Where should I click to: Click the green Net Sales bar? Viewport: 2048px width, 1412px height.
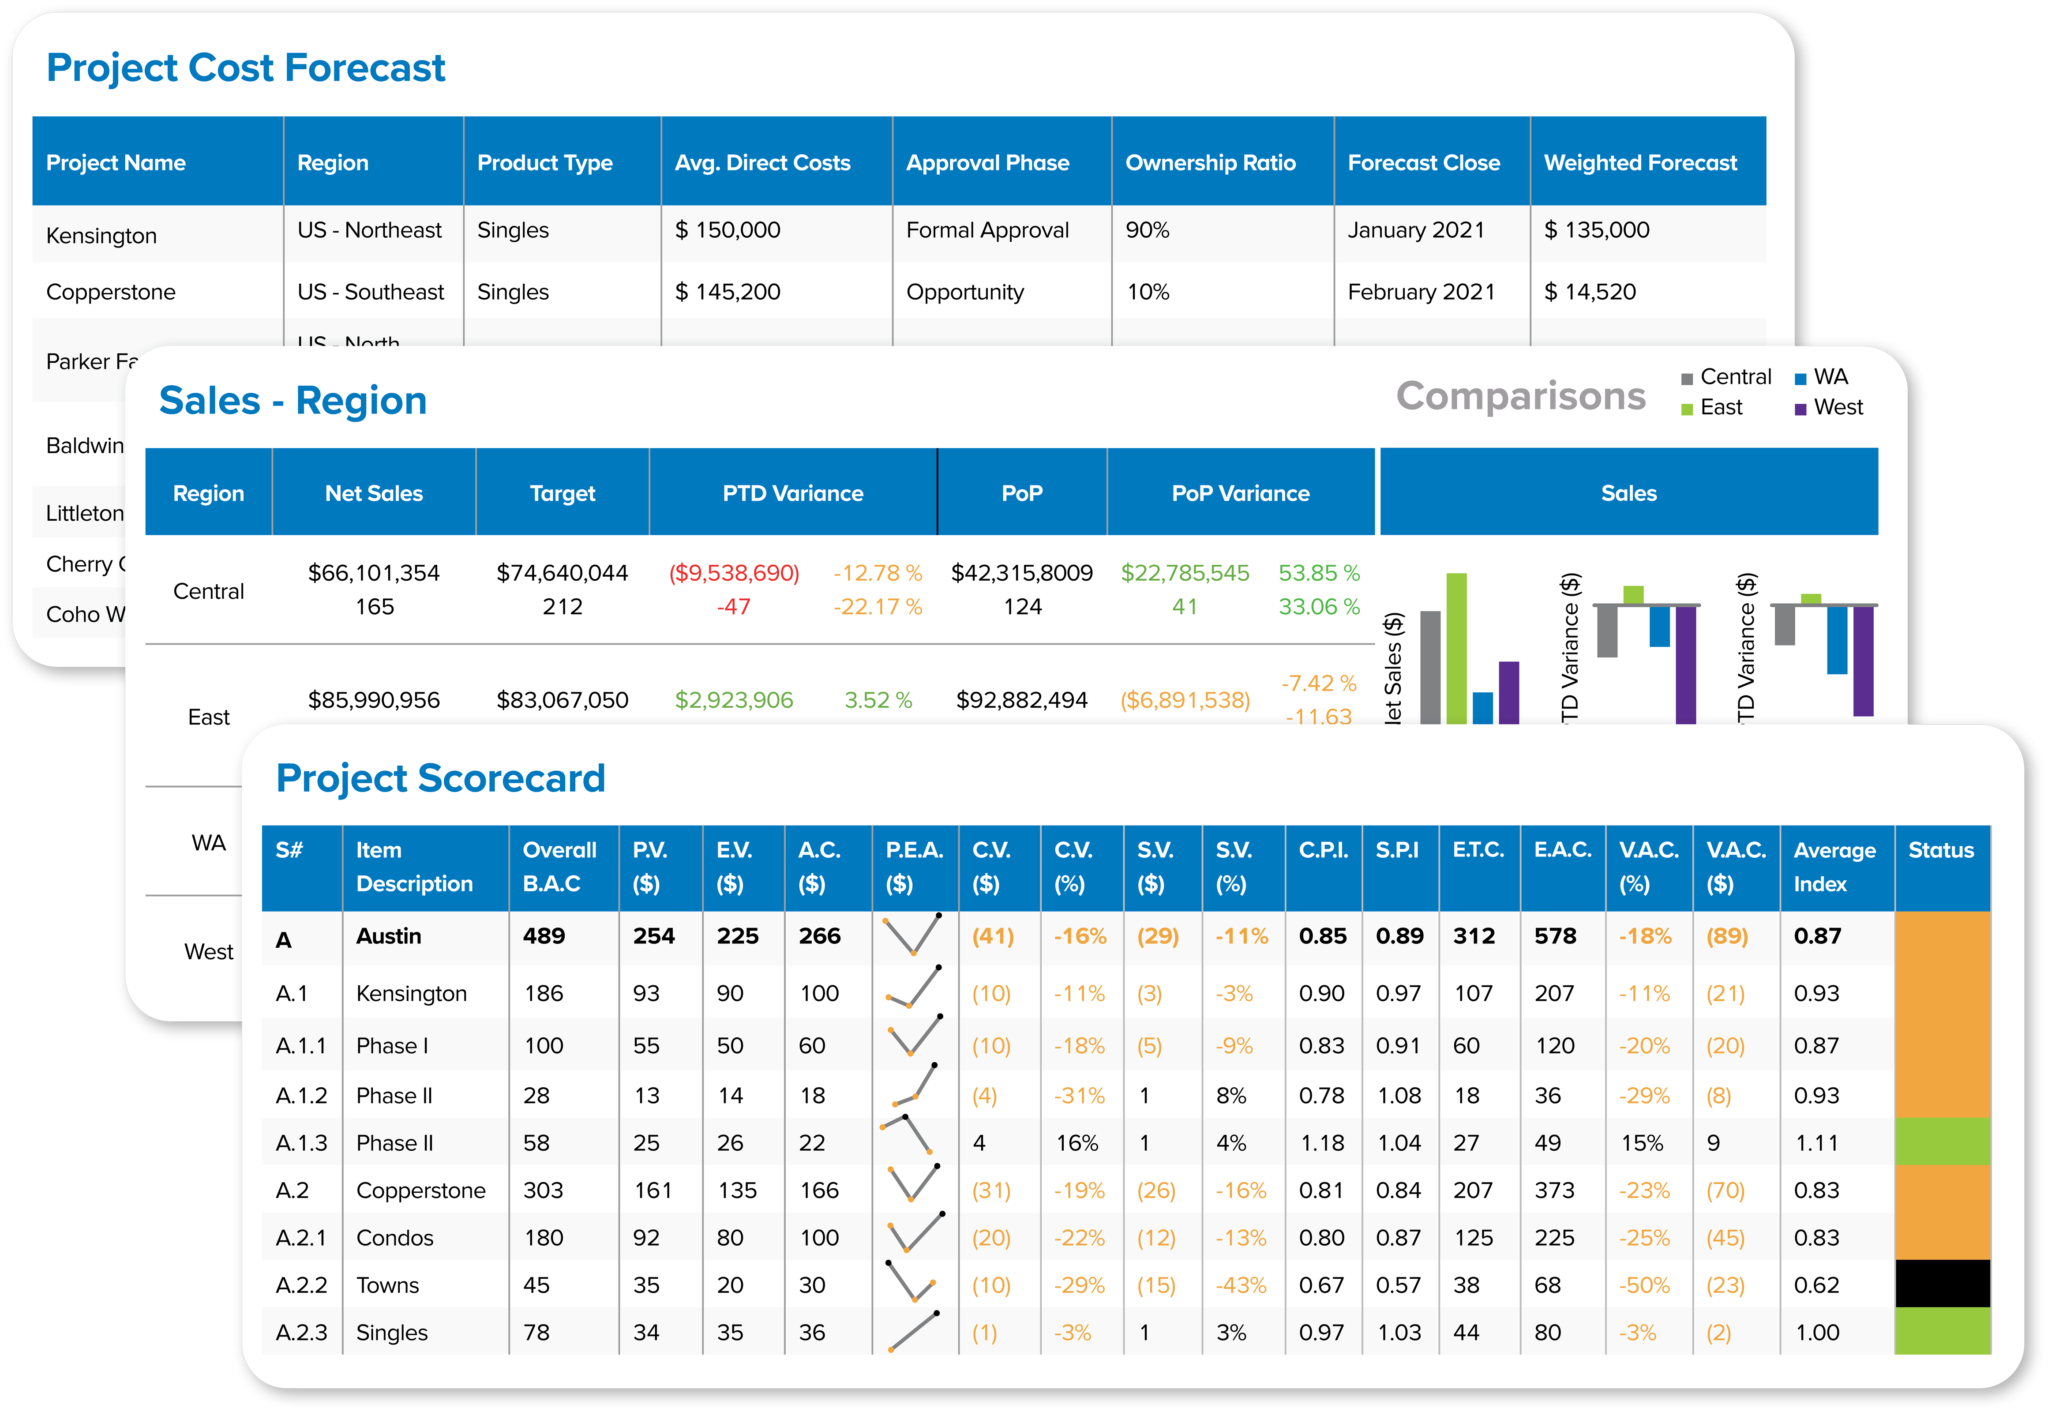(x=1456, y=648)
